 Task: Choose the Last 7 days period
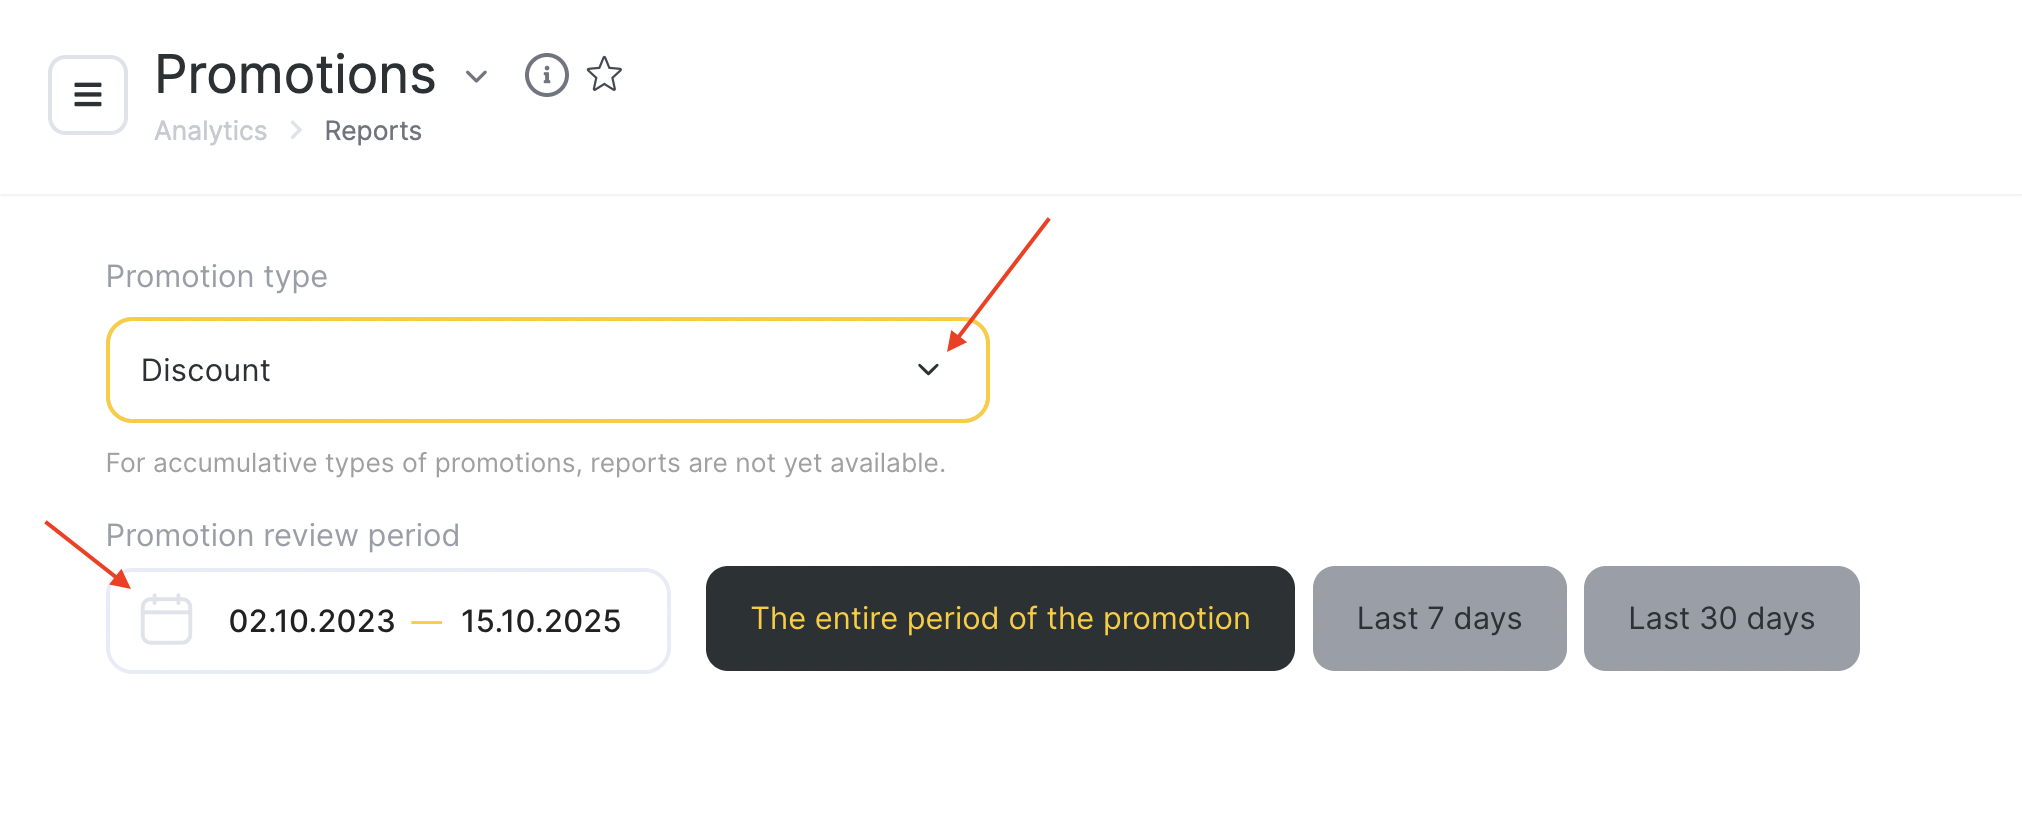[x=1439, y=619]
